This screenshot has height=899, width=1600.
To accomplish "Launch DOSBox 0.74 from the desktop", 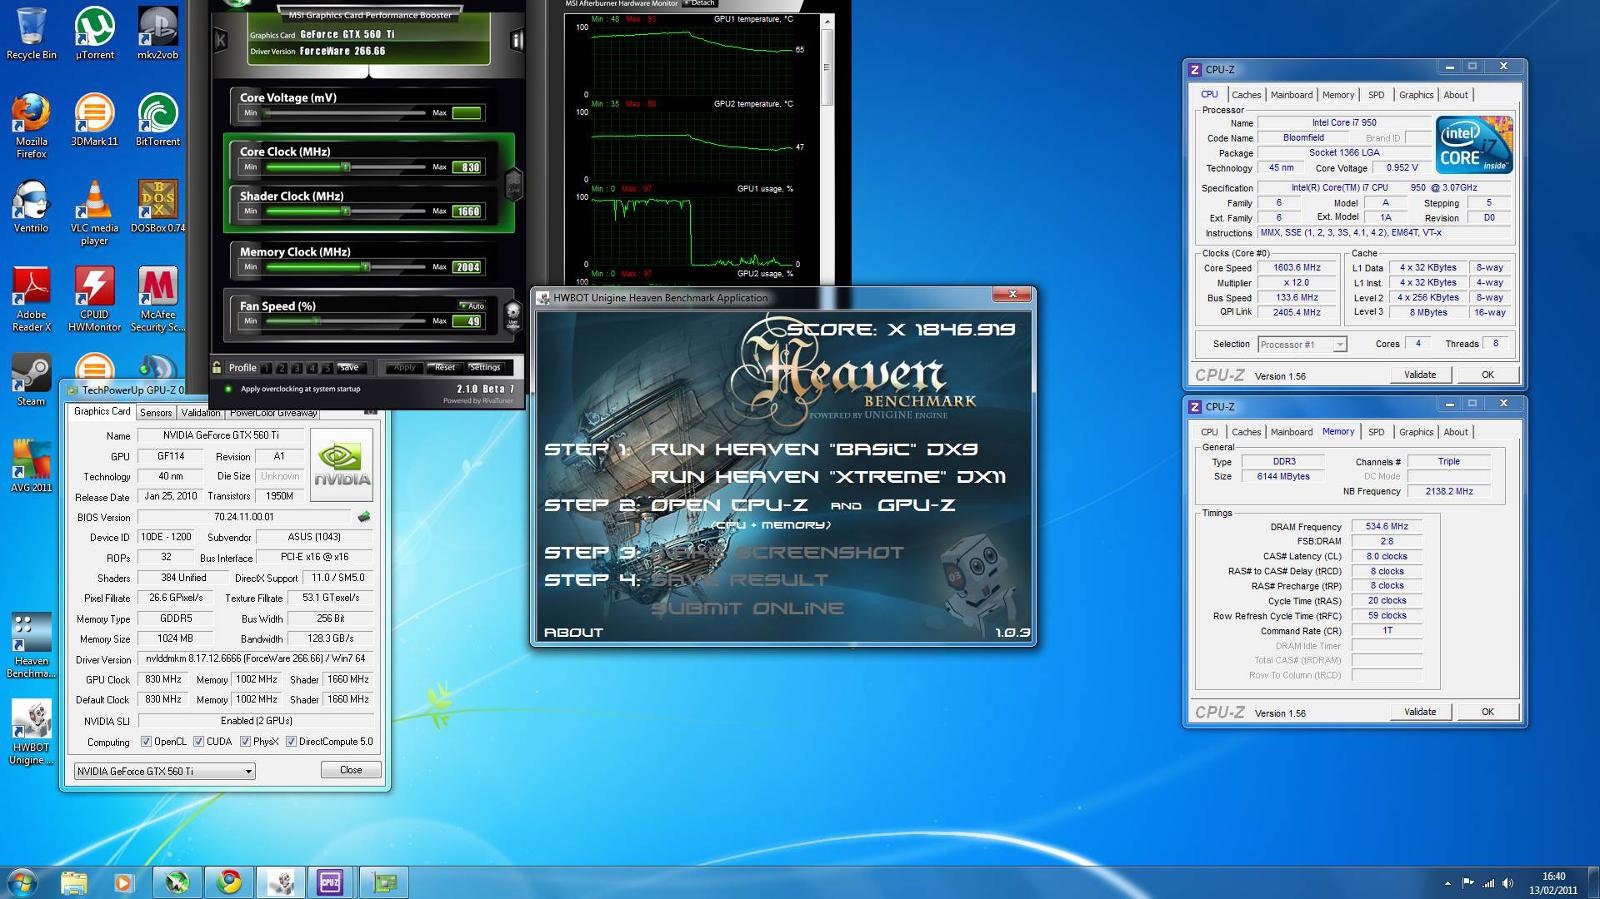I will tap(158, 207).
